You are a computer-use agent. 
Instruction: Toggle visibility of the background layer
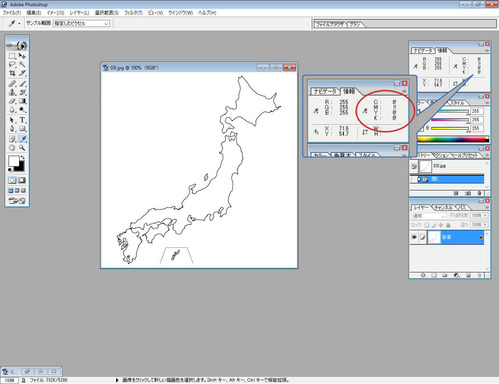pos(414,237)
